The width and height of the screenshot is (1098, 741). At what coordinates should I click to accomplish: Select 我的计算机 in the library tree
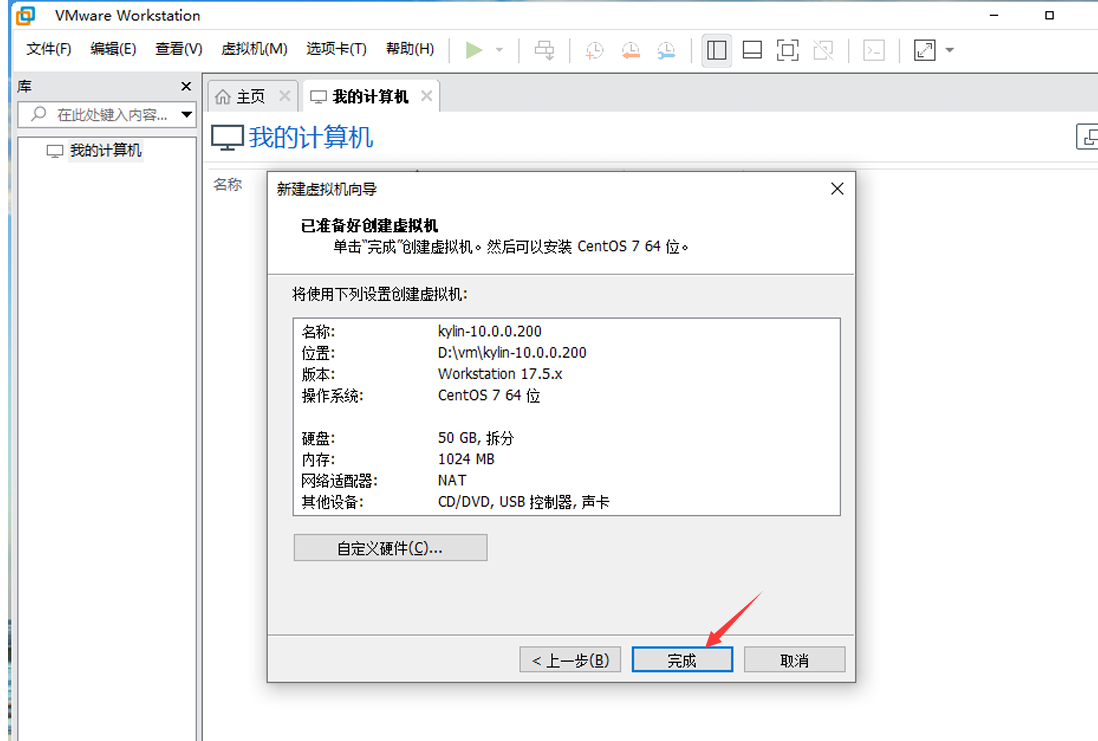click(x=105, y=151)
